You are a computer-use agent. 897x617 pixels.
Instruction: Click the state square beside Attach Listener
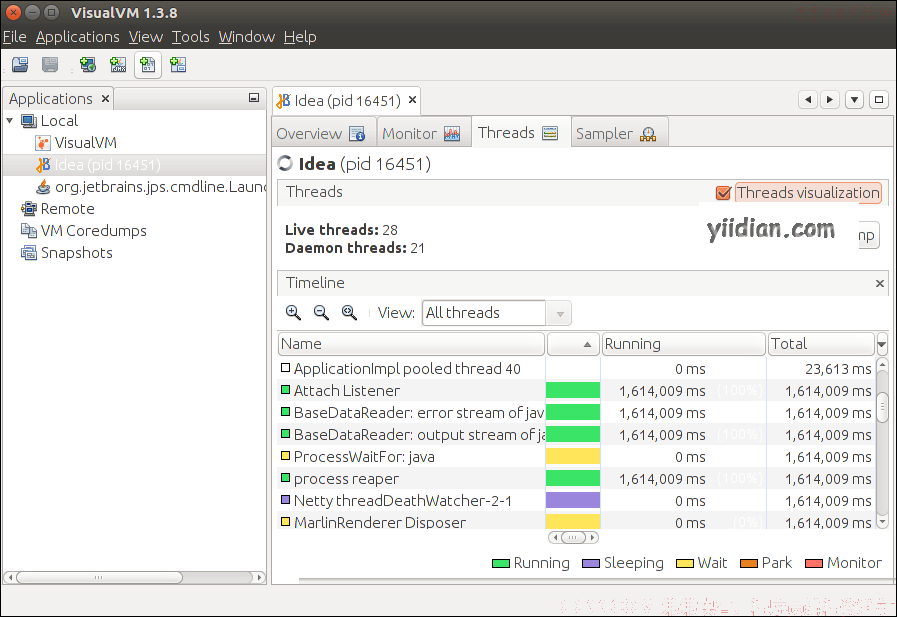click(285, 390)
